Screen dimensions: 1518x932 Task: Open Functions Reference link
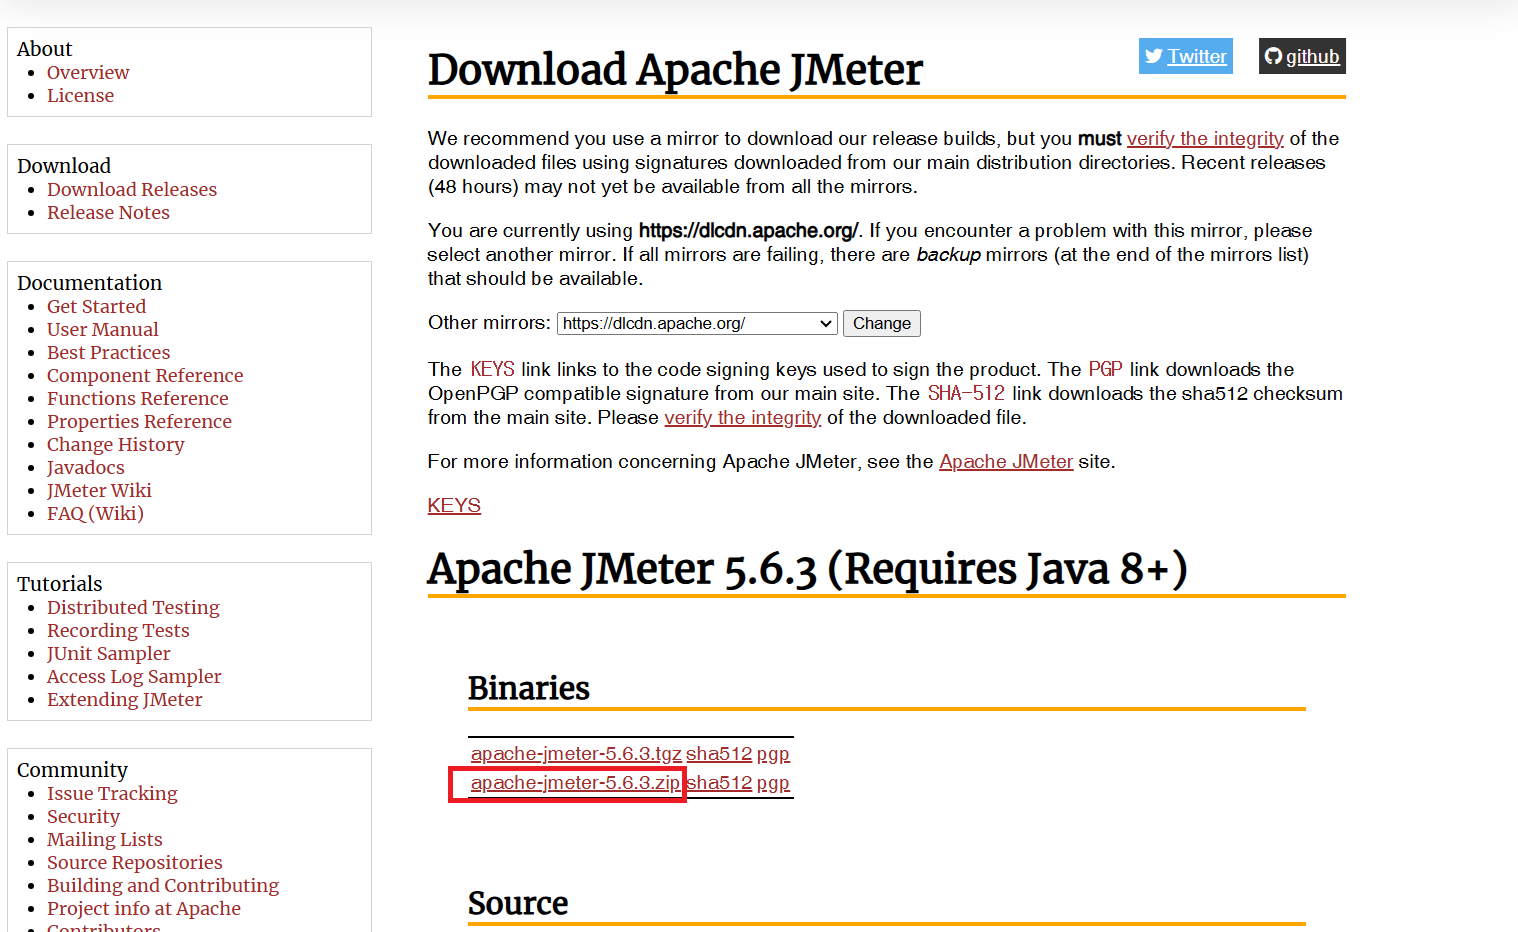point(138,398)
